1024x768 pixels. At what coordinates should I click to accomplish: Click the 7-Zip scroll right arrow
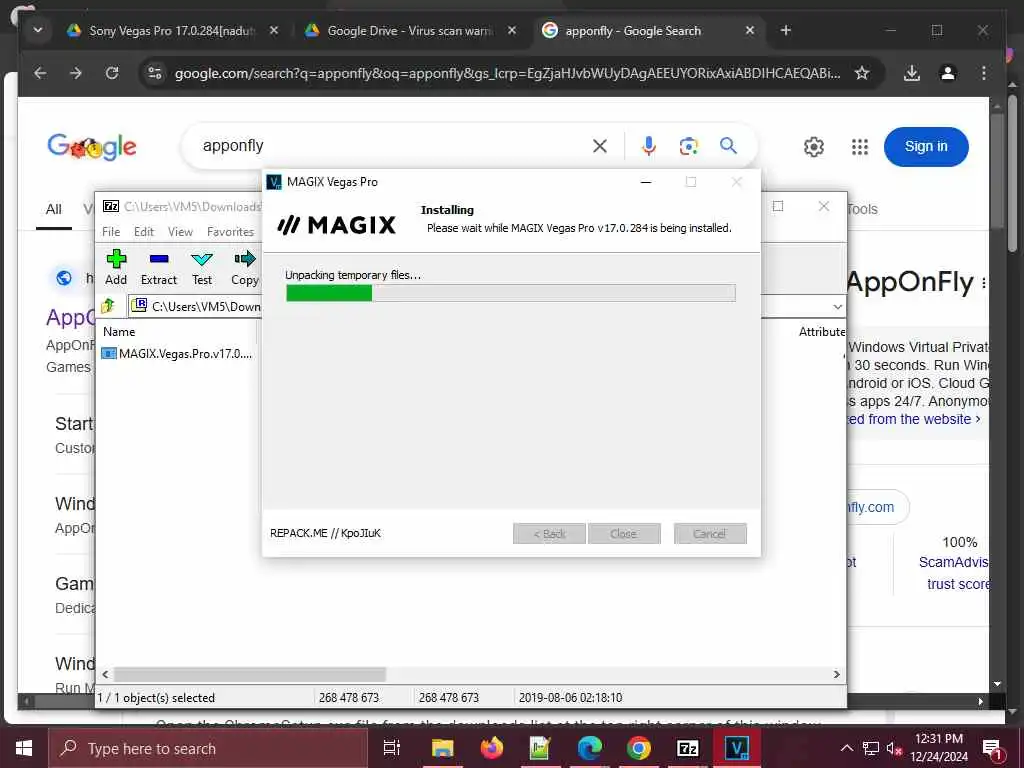pyautogui.click(x=837, y=674)
